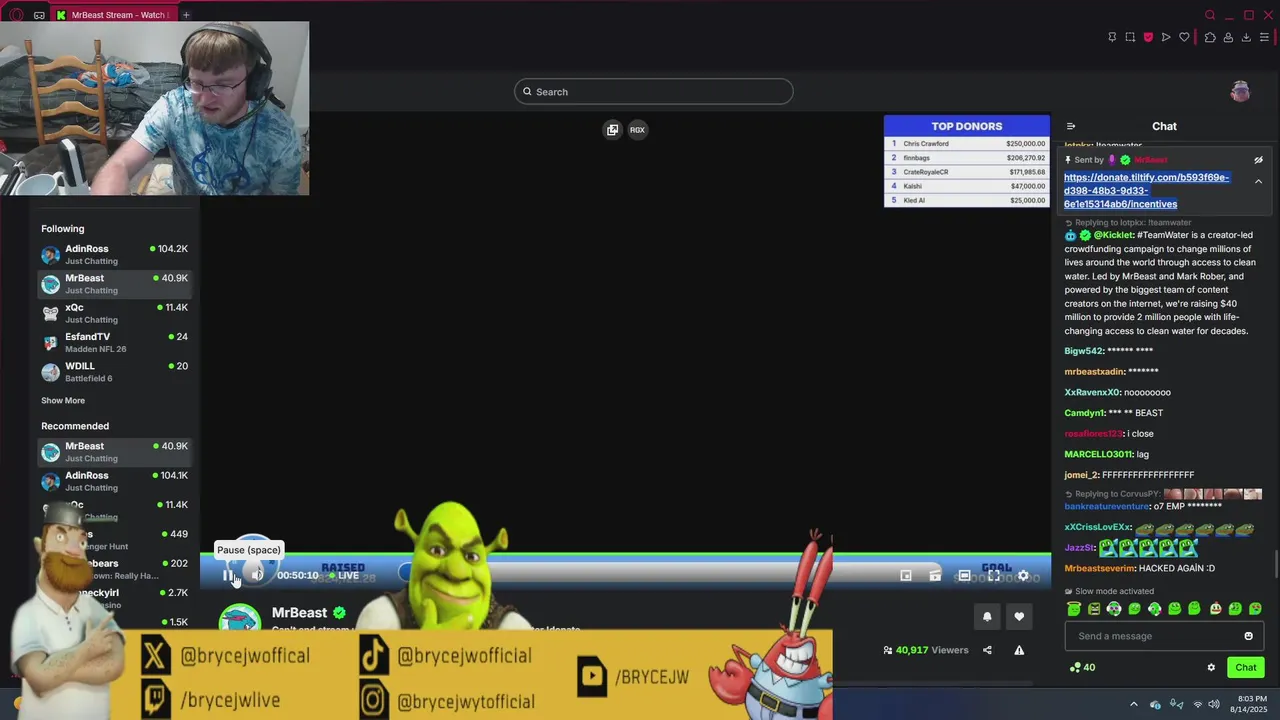Image resolution: width=1280 pixels, height=720 pixels.
Task: Click MrBeast channel name under player
Action: pos(299,613)
